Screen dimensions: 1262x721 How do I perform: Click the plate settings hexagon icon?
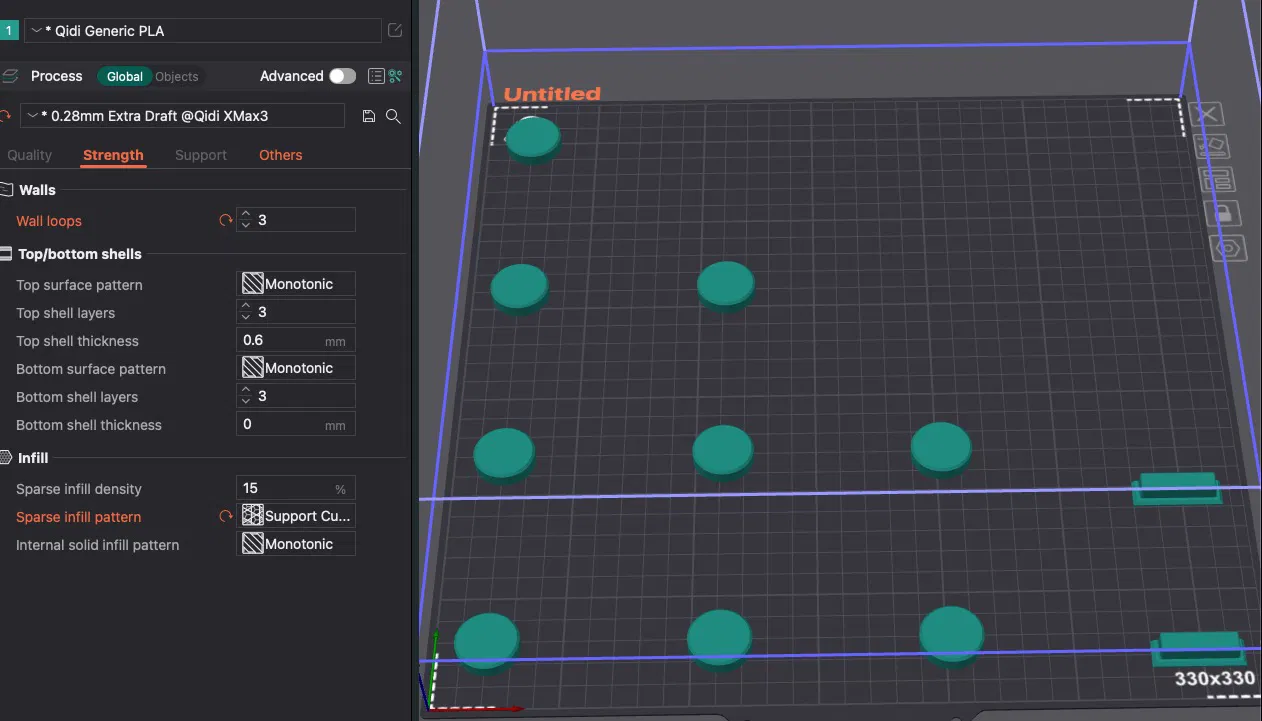pos(1227,248)
